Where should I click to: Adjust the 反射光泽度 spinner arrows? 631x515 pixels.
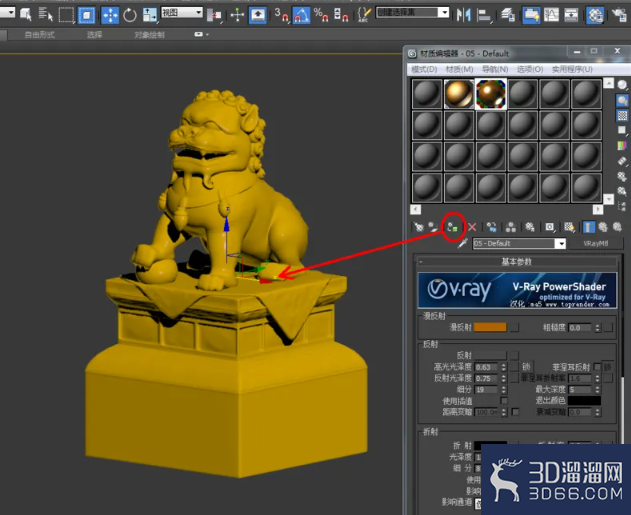pos(504,378)
